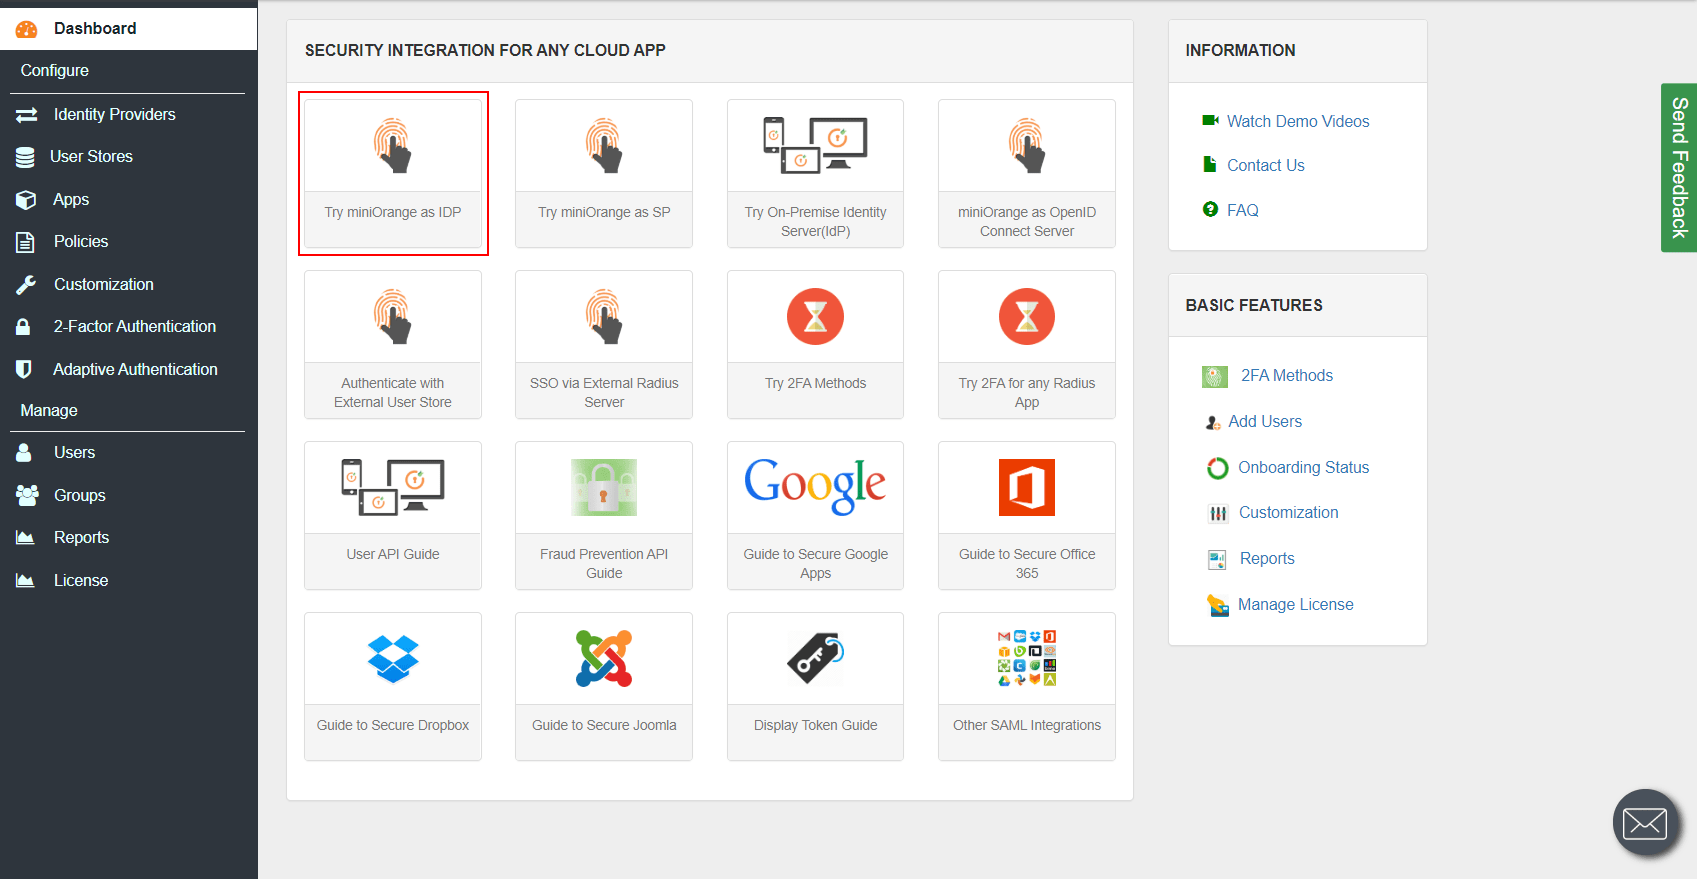Click the Users person icon
Viewport: 1697px width, 879px height.
[x=24, y=453]
